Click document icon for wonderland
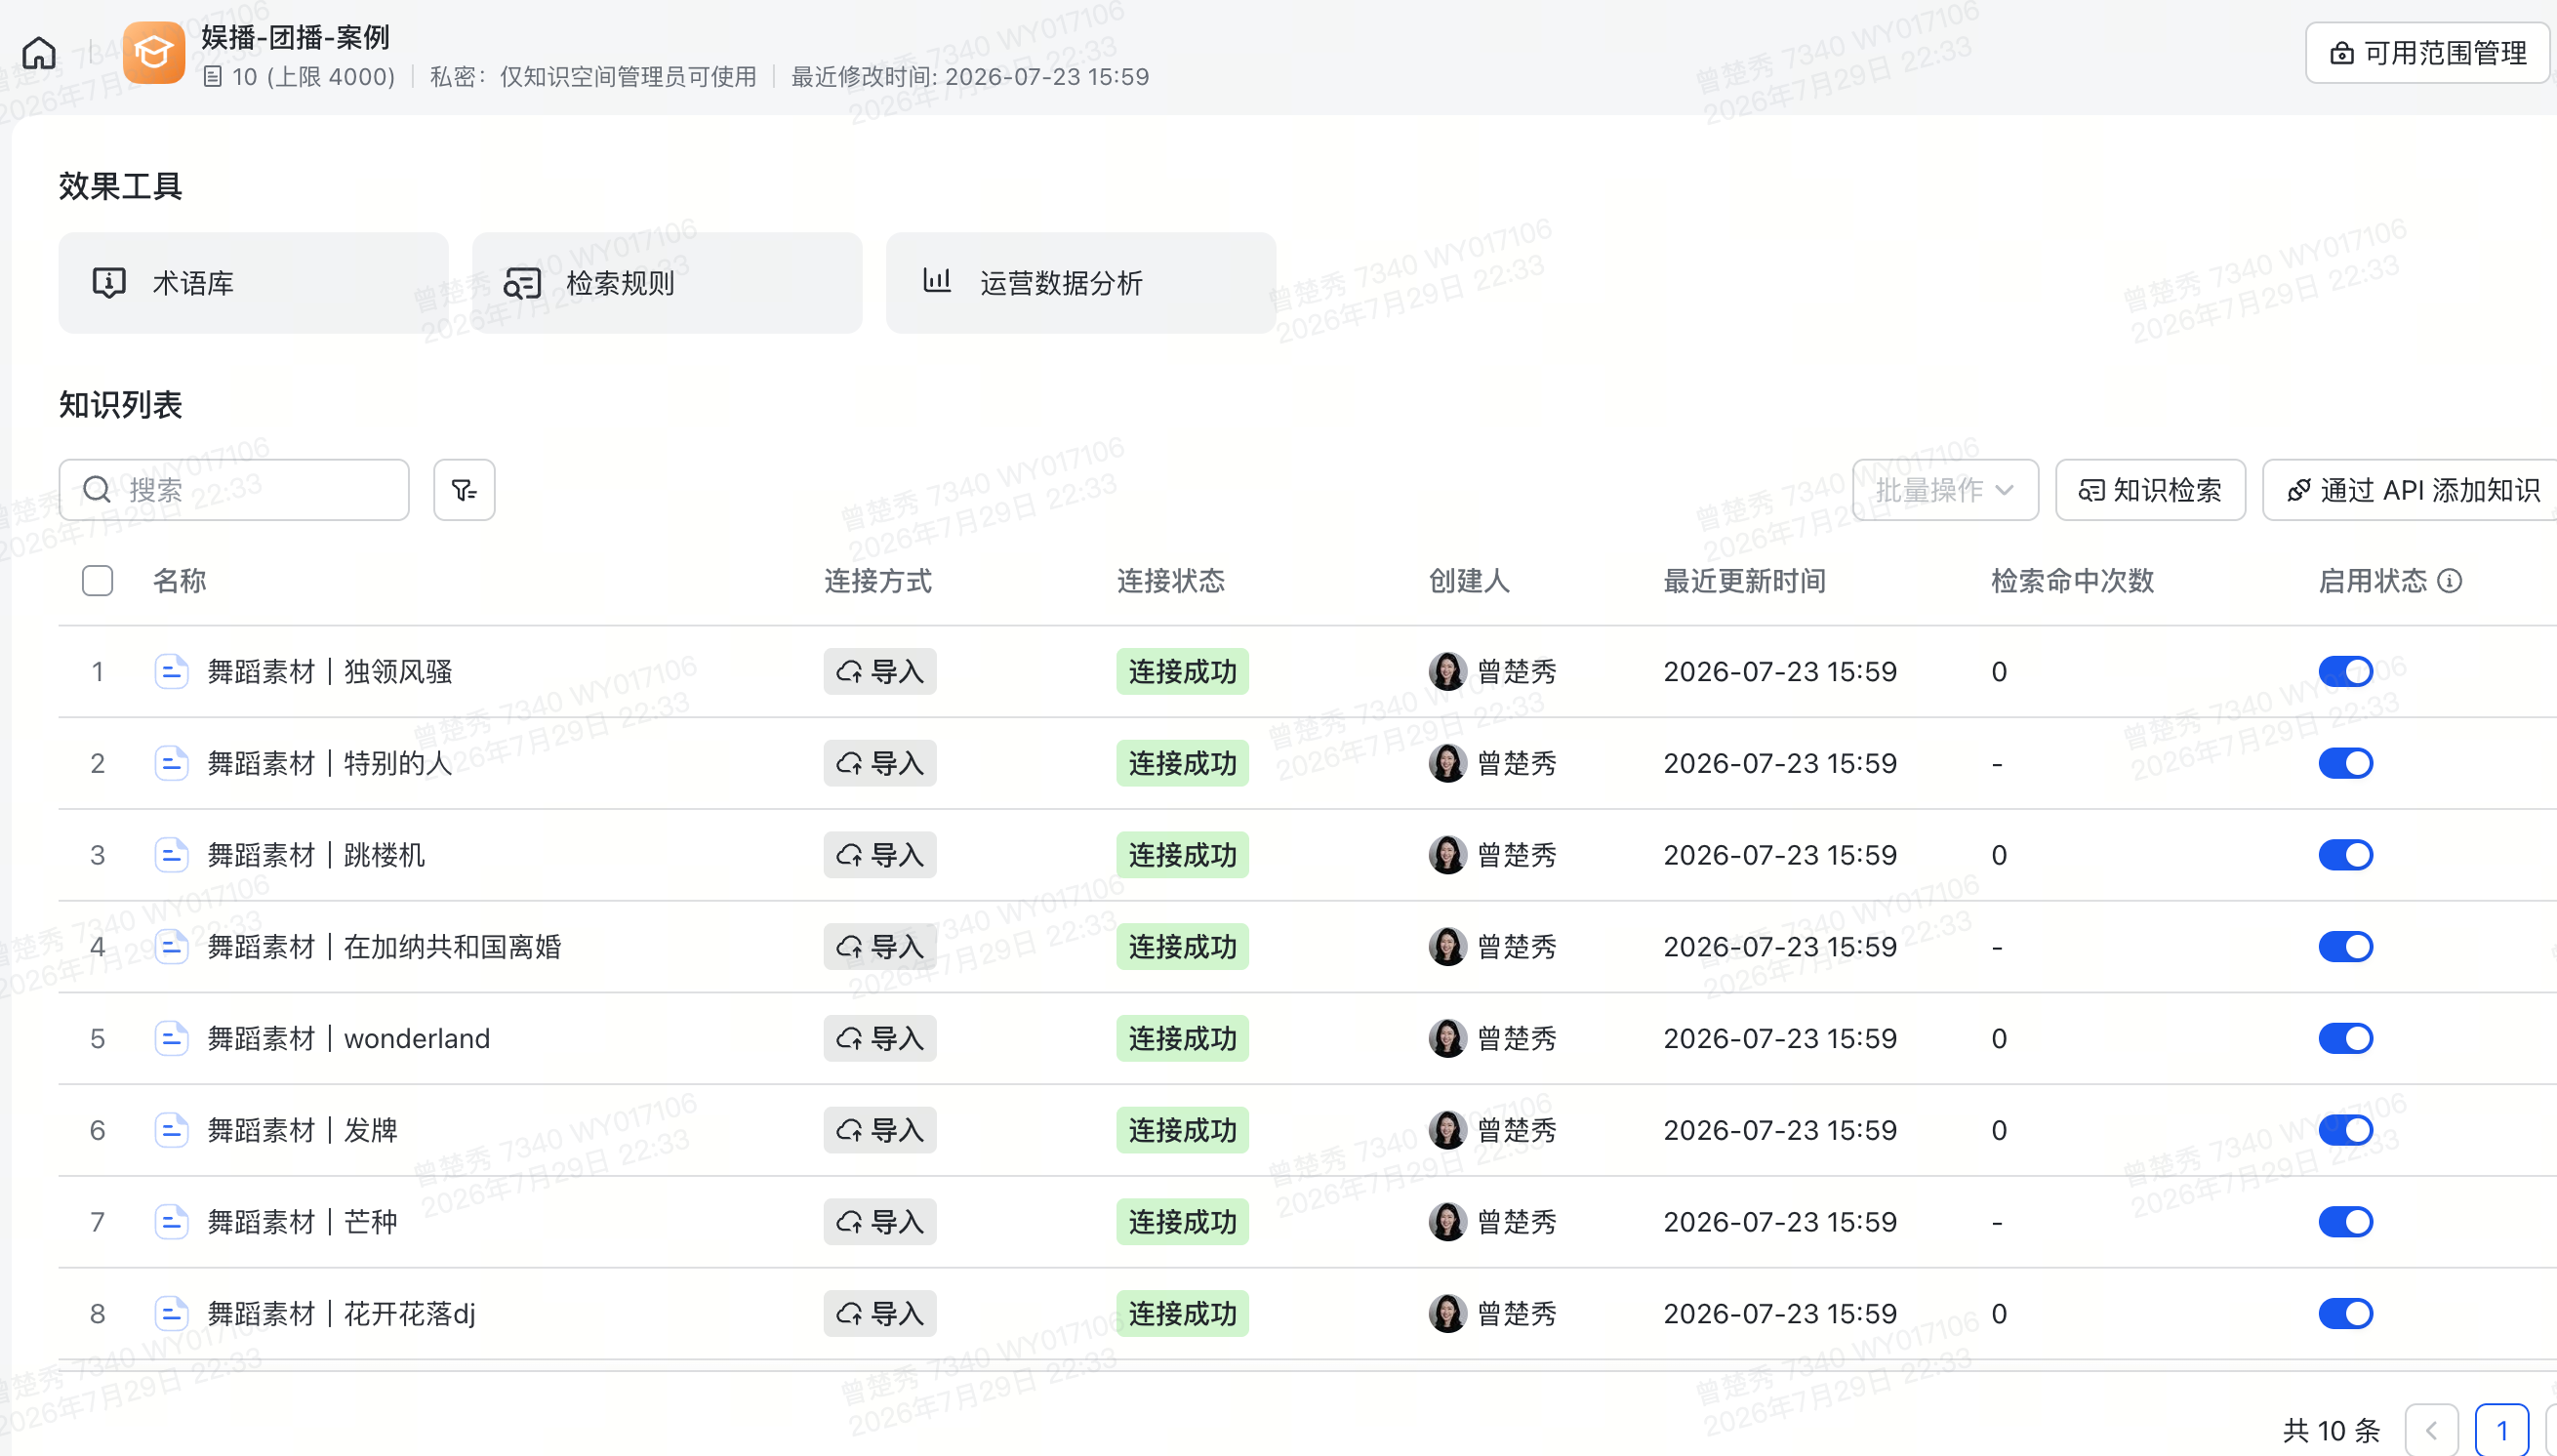 click(x=171, y=1038)
